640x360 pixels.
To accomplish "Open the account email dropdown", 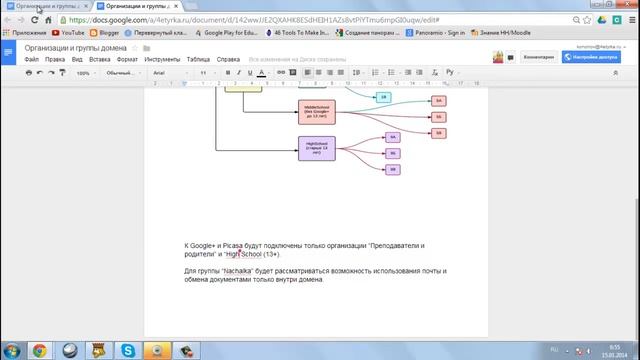I will [601, 47].
